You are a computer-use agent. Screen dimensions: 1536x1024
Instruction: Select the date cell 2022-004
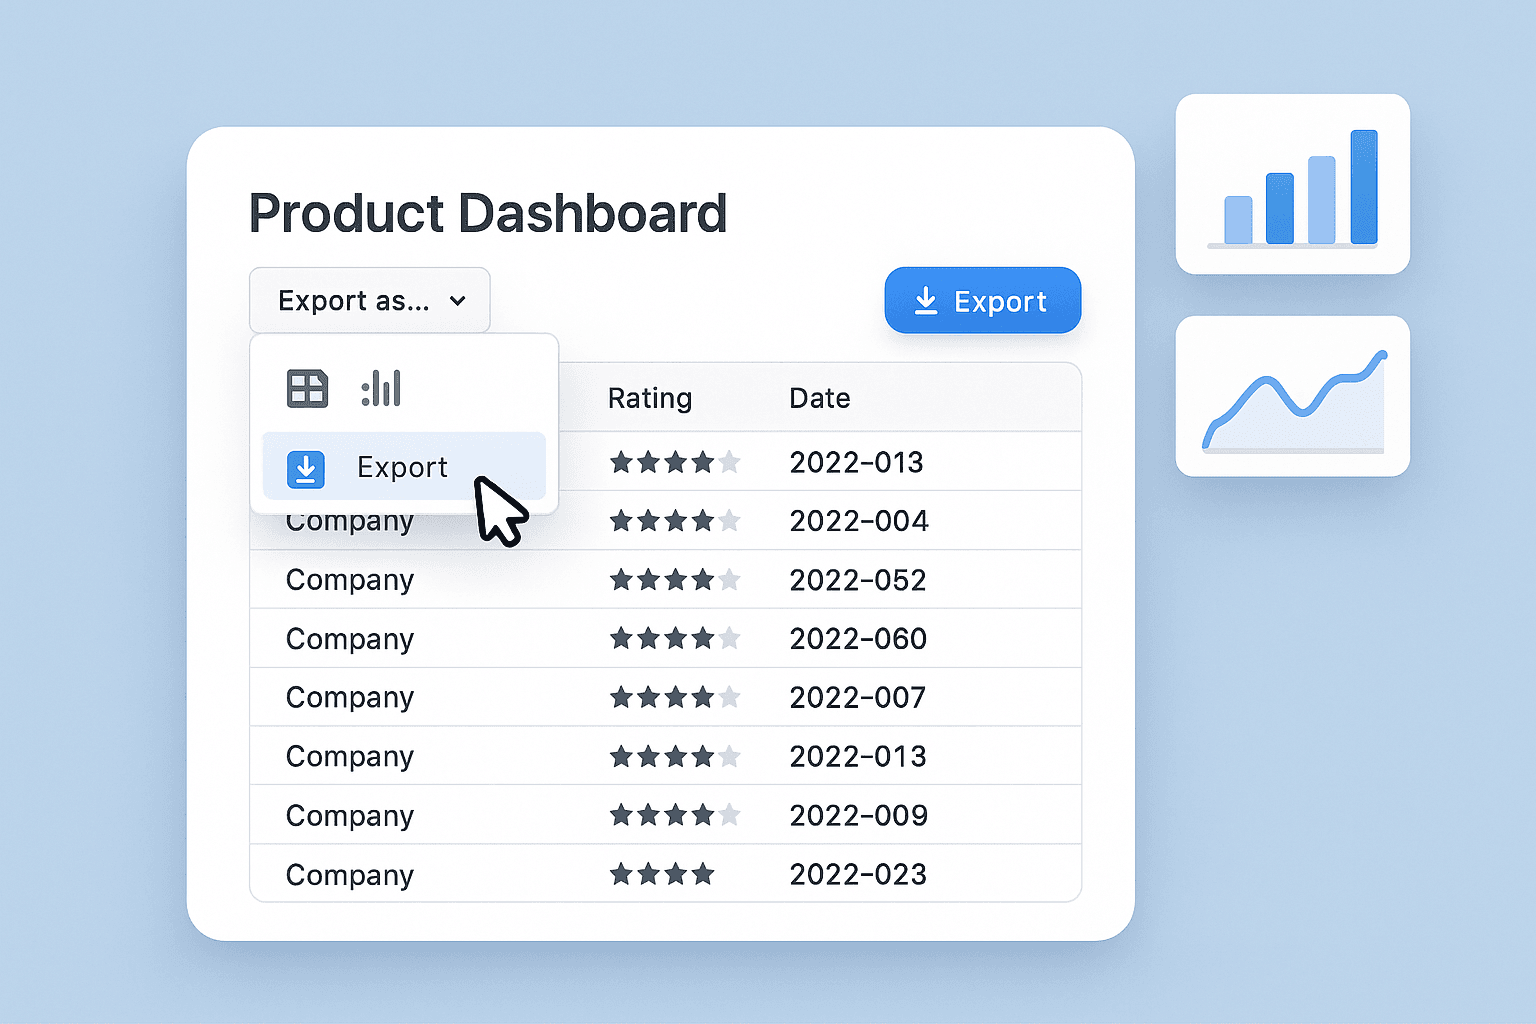coord(858,521)
